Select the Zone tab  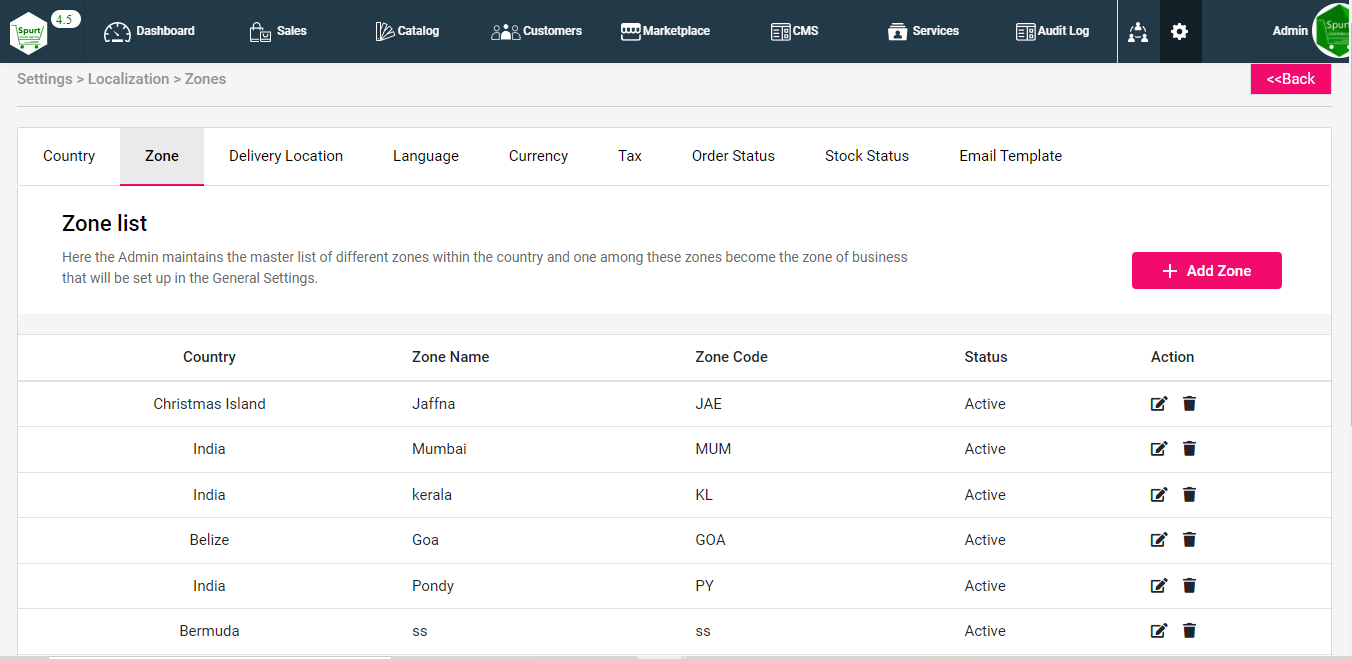point(162,156)
